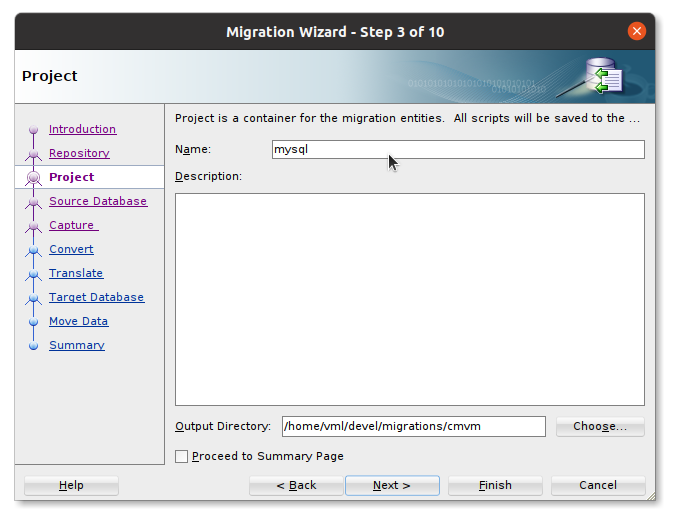Click the Summary step bullet icon
The height and width of the screenshot is (519, 674).
(34, 346)
